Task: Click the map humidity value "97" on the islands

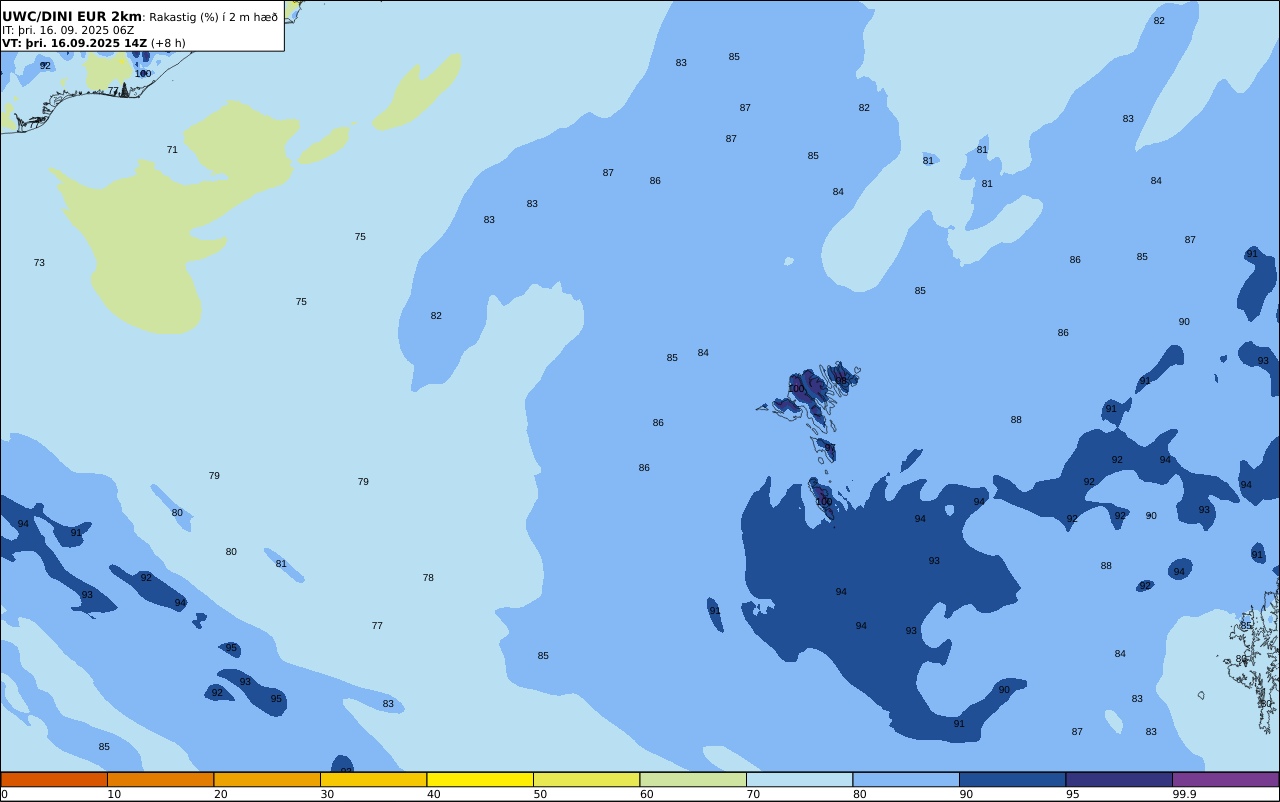Action: [x=829, y=448]
